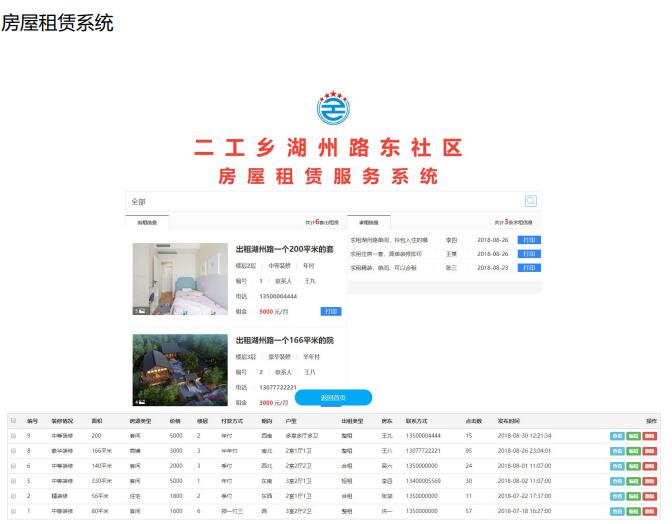The width and height of the screenshot is (672, 524).
Task: Click green edit button in row number 8
Action: tap(633, 451)
